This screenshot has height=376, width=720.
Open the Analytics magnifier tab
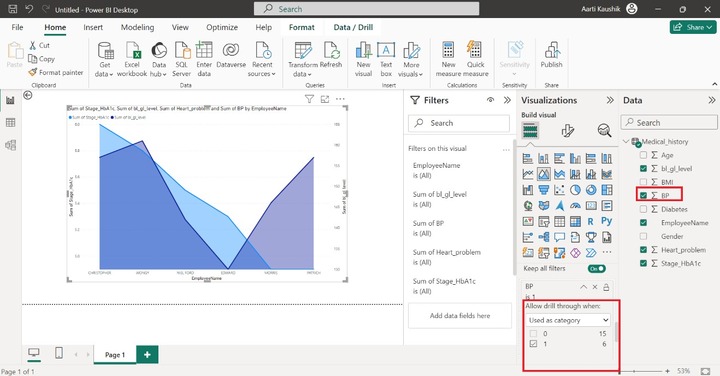coord(604,131)
